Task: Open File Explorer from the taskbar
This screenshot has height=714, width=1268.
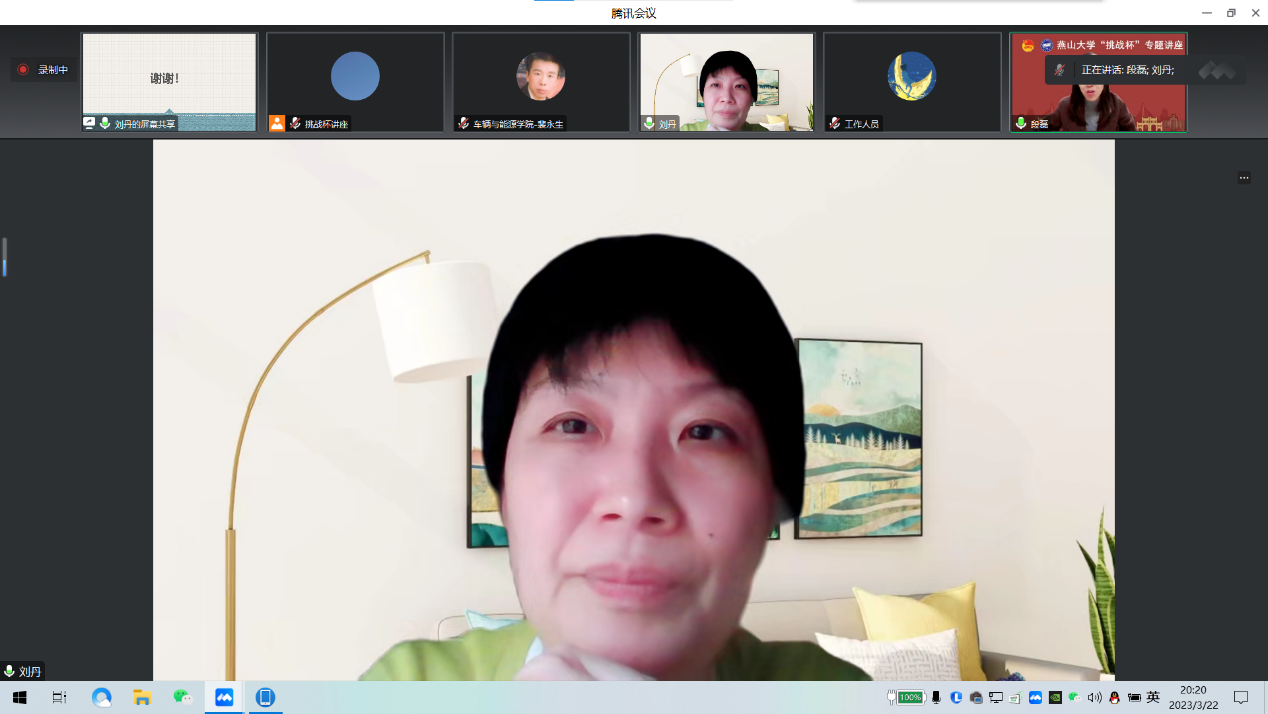Action: tap(142, 697)
